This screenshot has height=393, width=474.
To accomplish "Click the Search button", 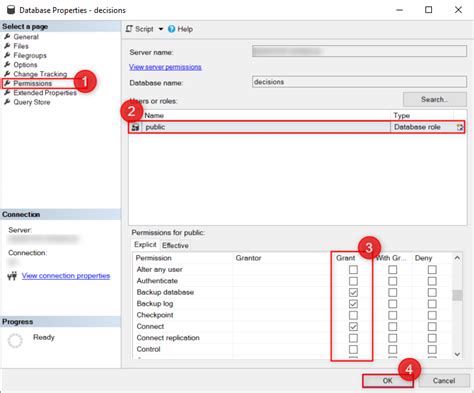I will pos(435,99).
